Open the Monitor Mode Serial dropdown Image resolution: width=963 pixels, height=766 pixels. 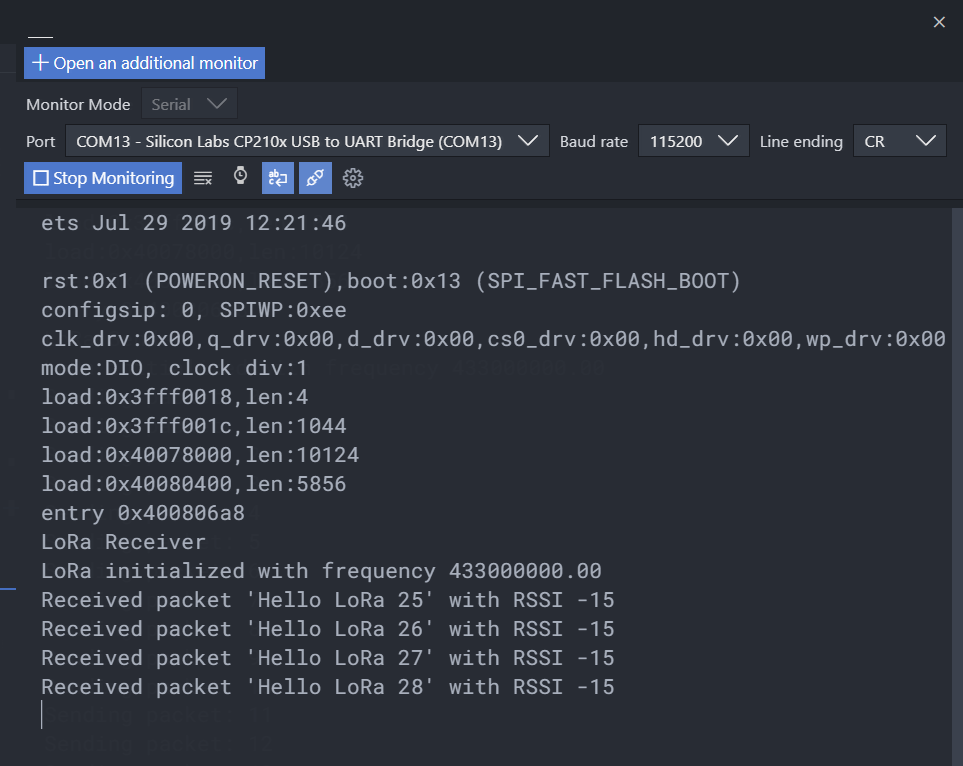[189, 104]
